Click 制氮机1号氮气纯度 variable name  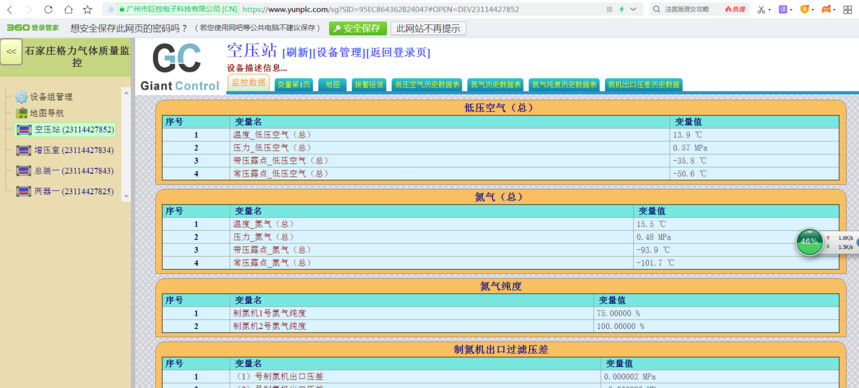[x=270, y=313]
